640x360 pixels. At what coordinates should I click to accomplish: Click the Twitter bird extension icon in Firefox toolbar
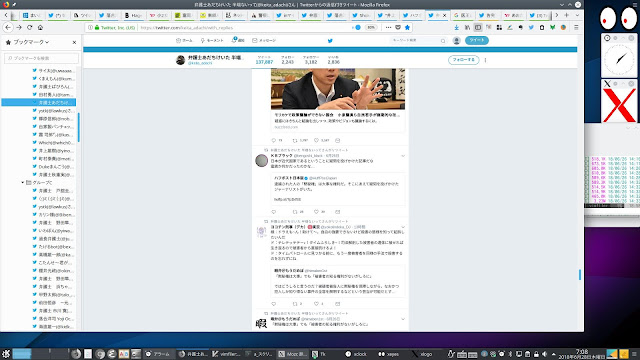click(531, 27)
